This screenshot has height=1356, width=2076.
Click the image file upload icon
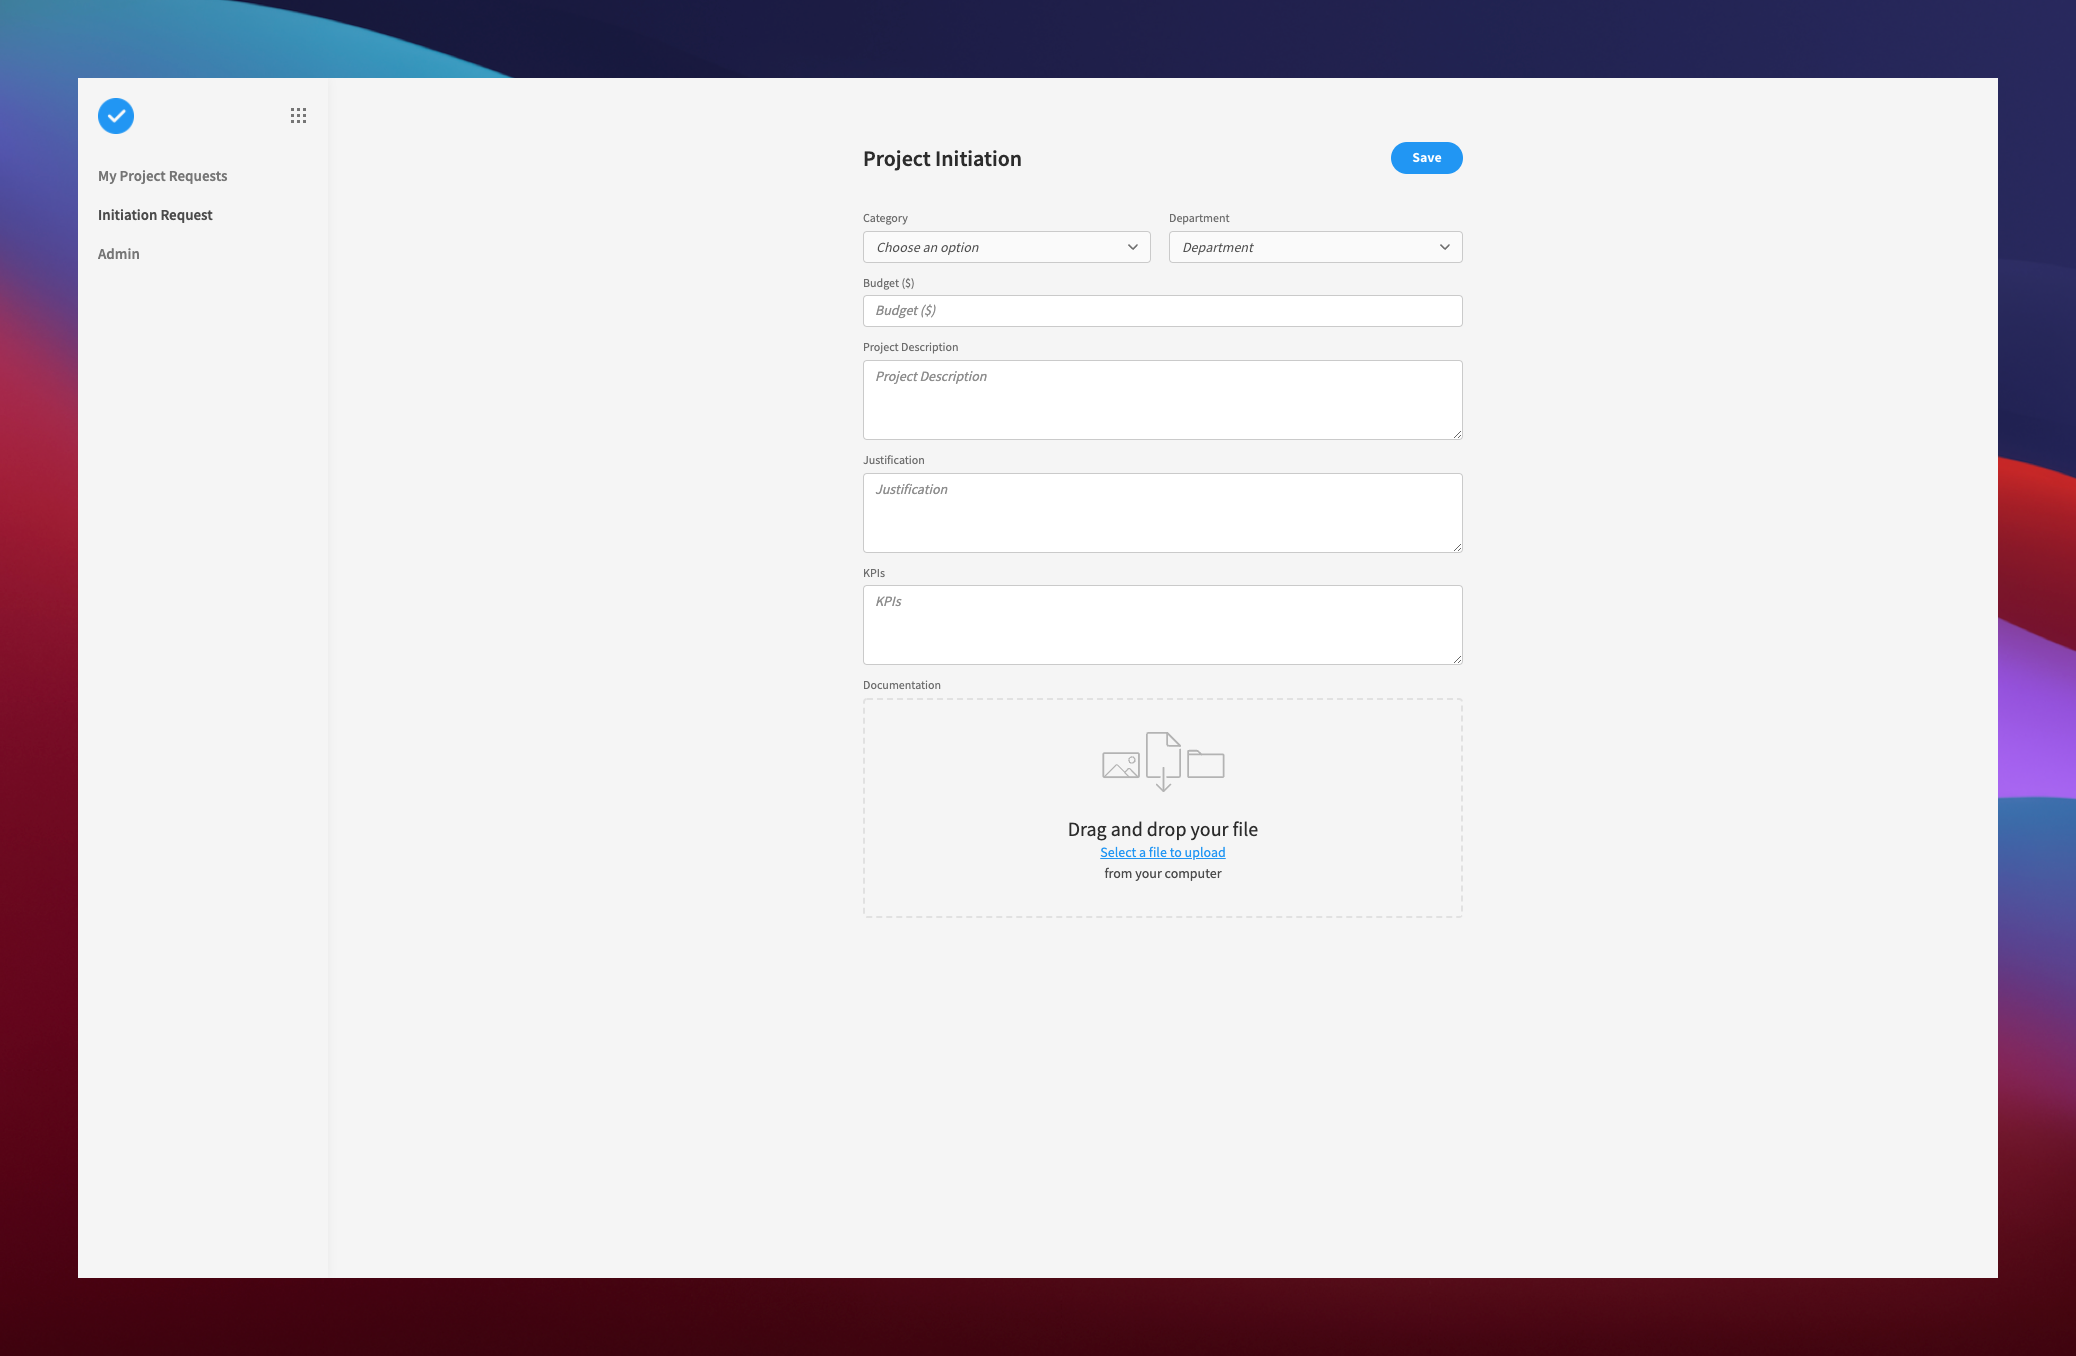tap(1123, 761)
